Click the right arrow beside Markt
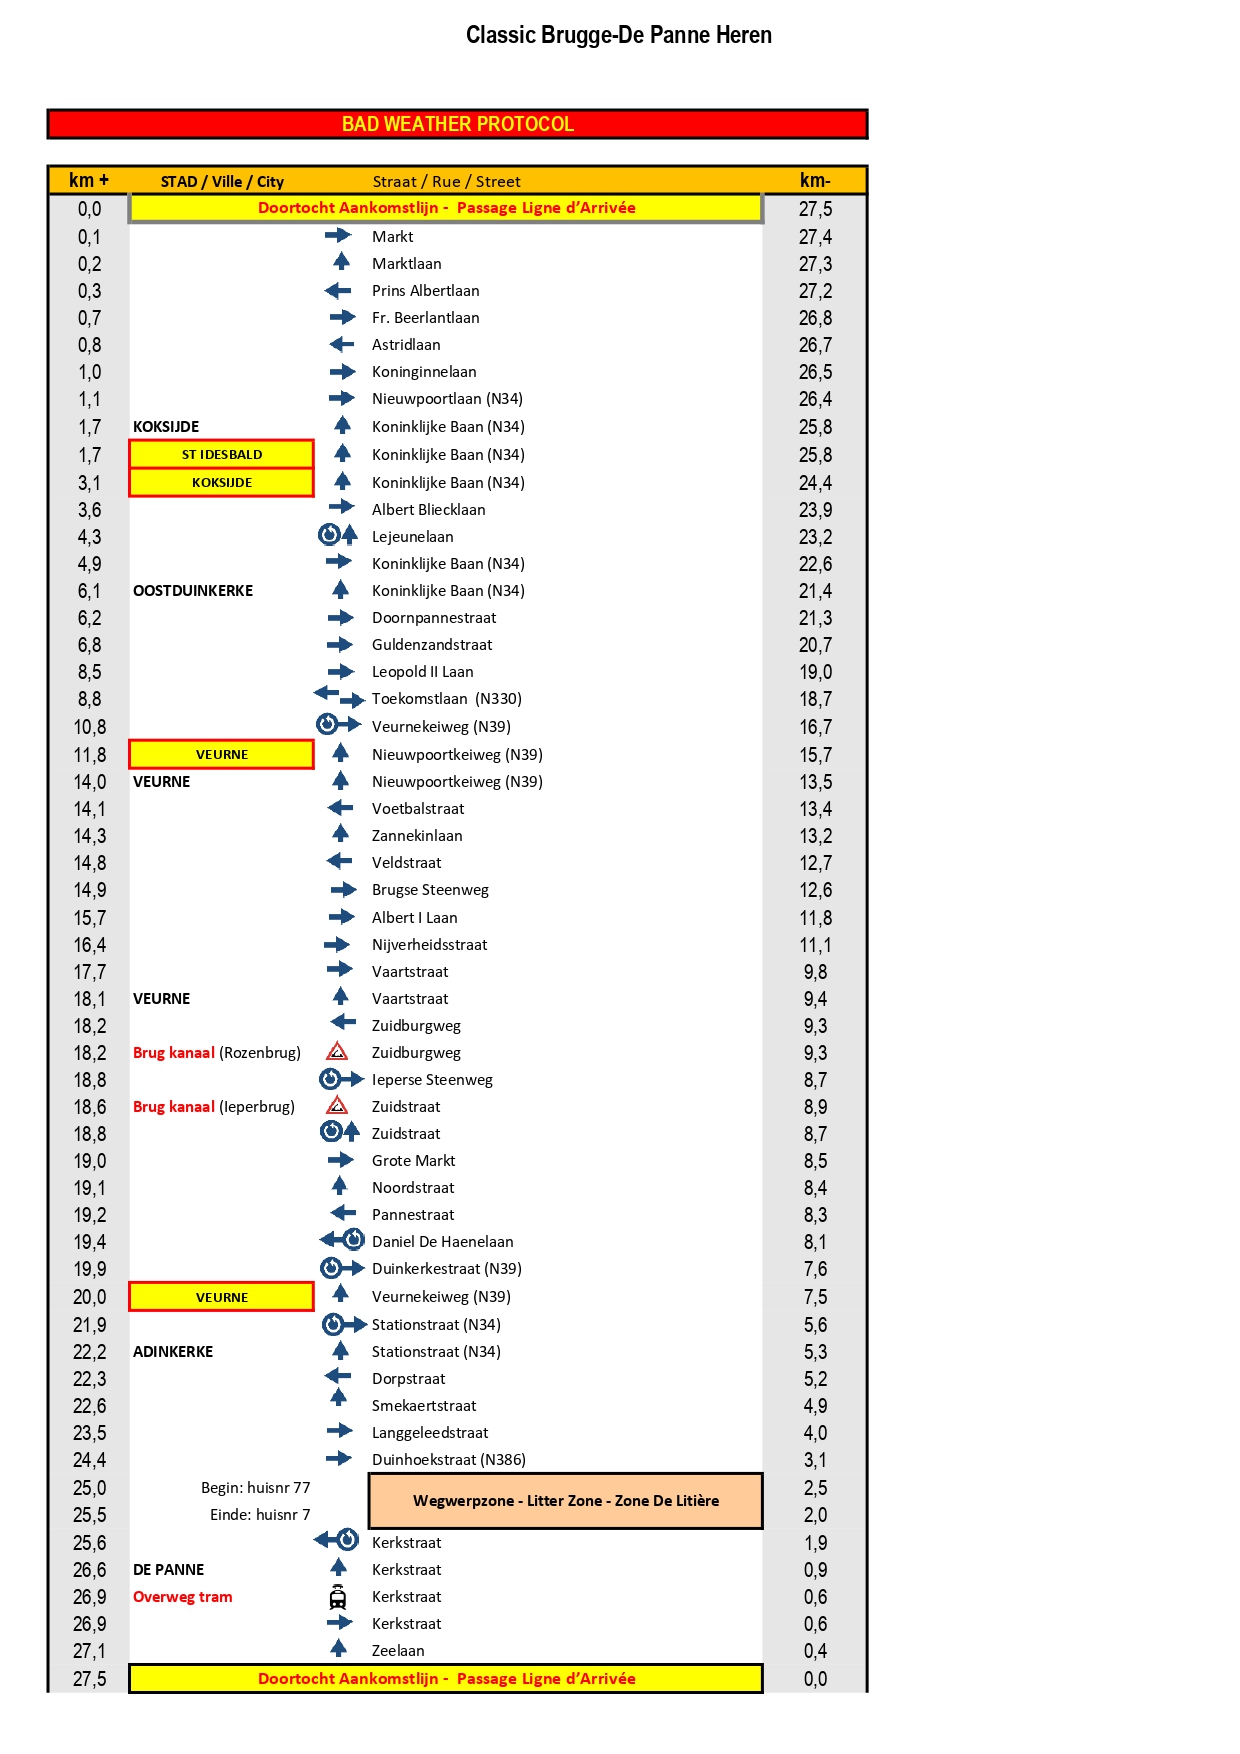Viewport: 1240px width, 1754px height. [338, 235]
